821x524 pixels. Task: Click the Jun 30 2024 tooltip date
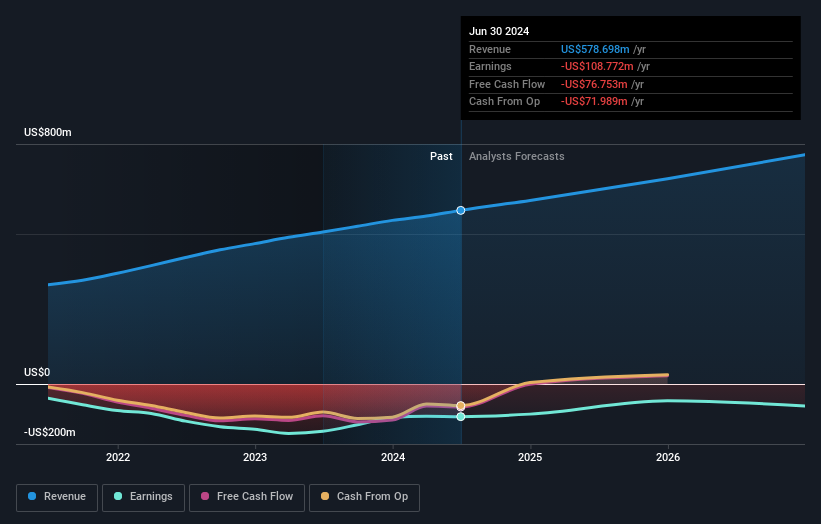[499, 31]
